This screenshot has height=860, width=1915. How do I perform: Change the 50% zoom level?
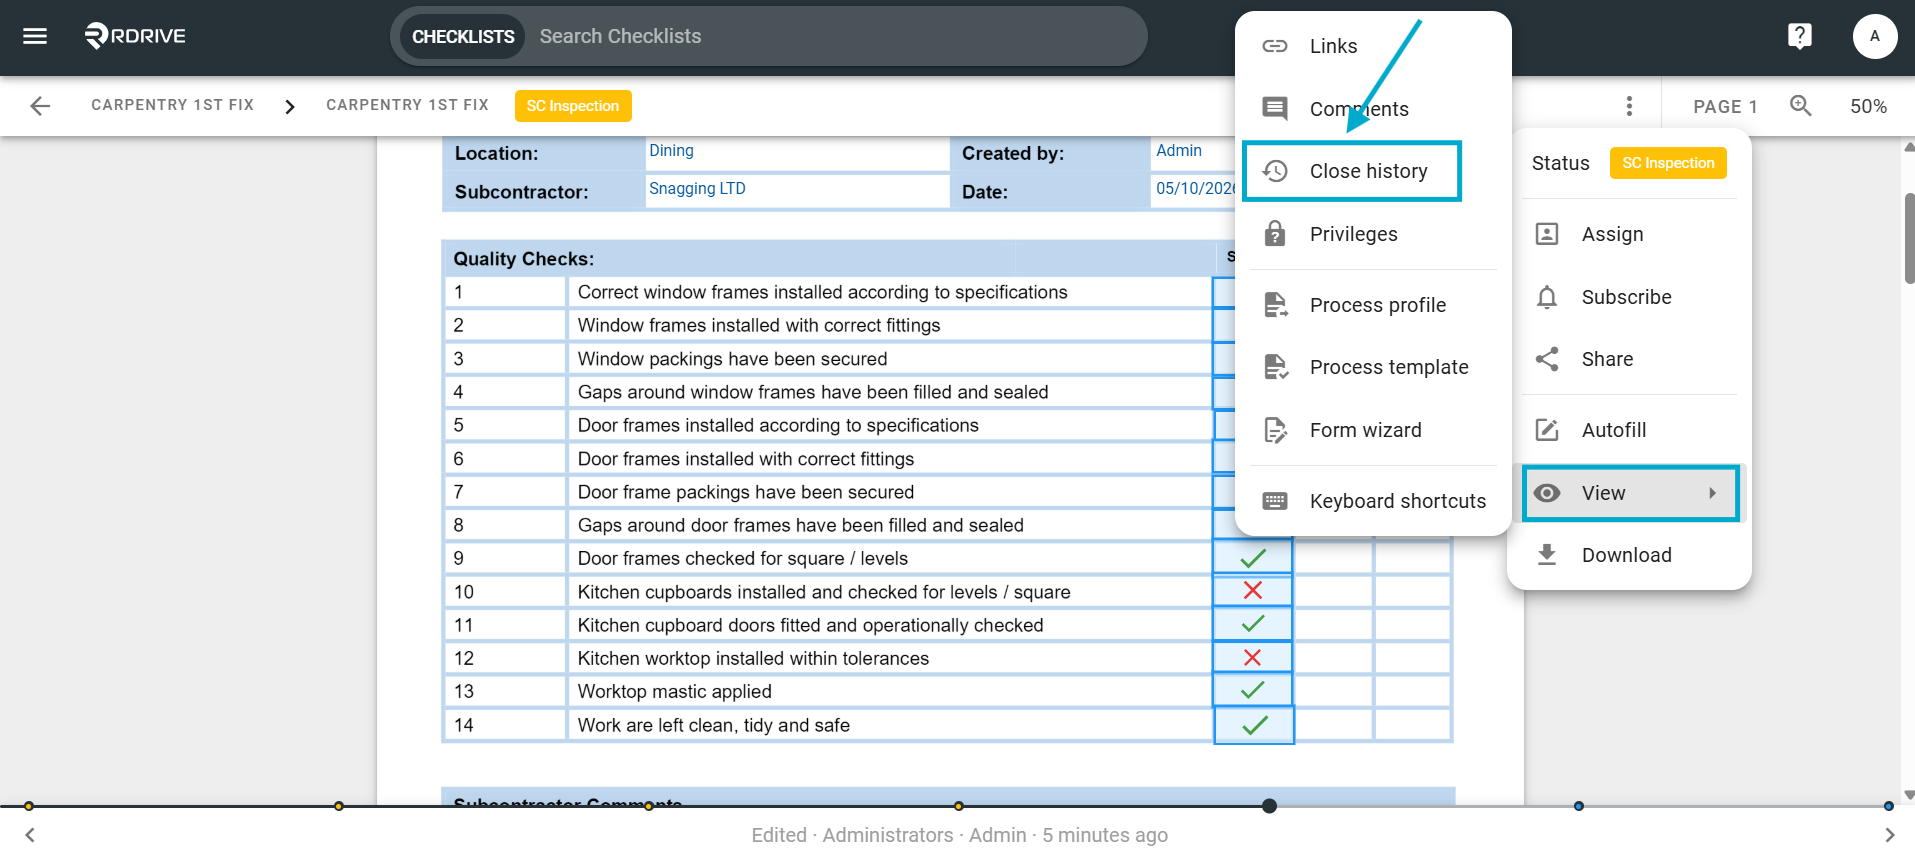point(1868,106)
